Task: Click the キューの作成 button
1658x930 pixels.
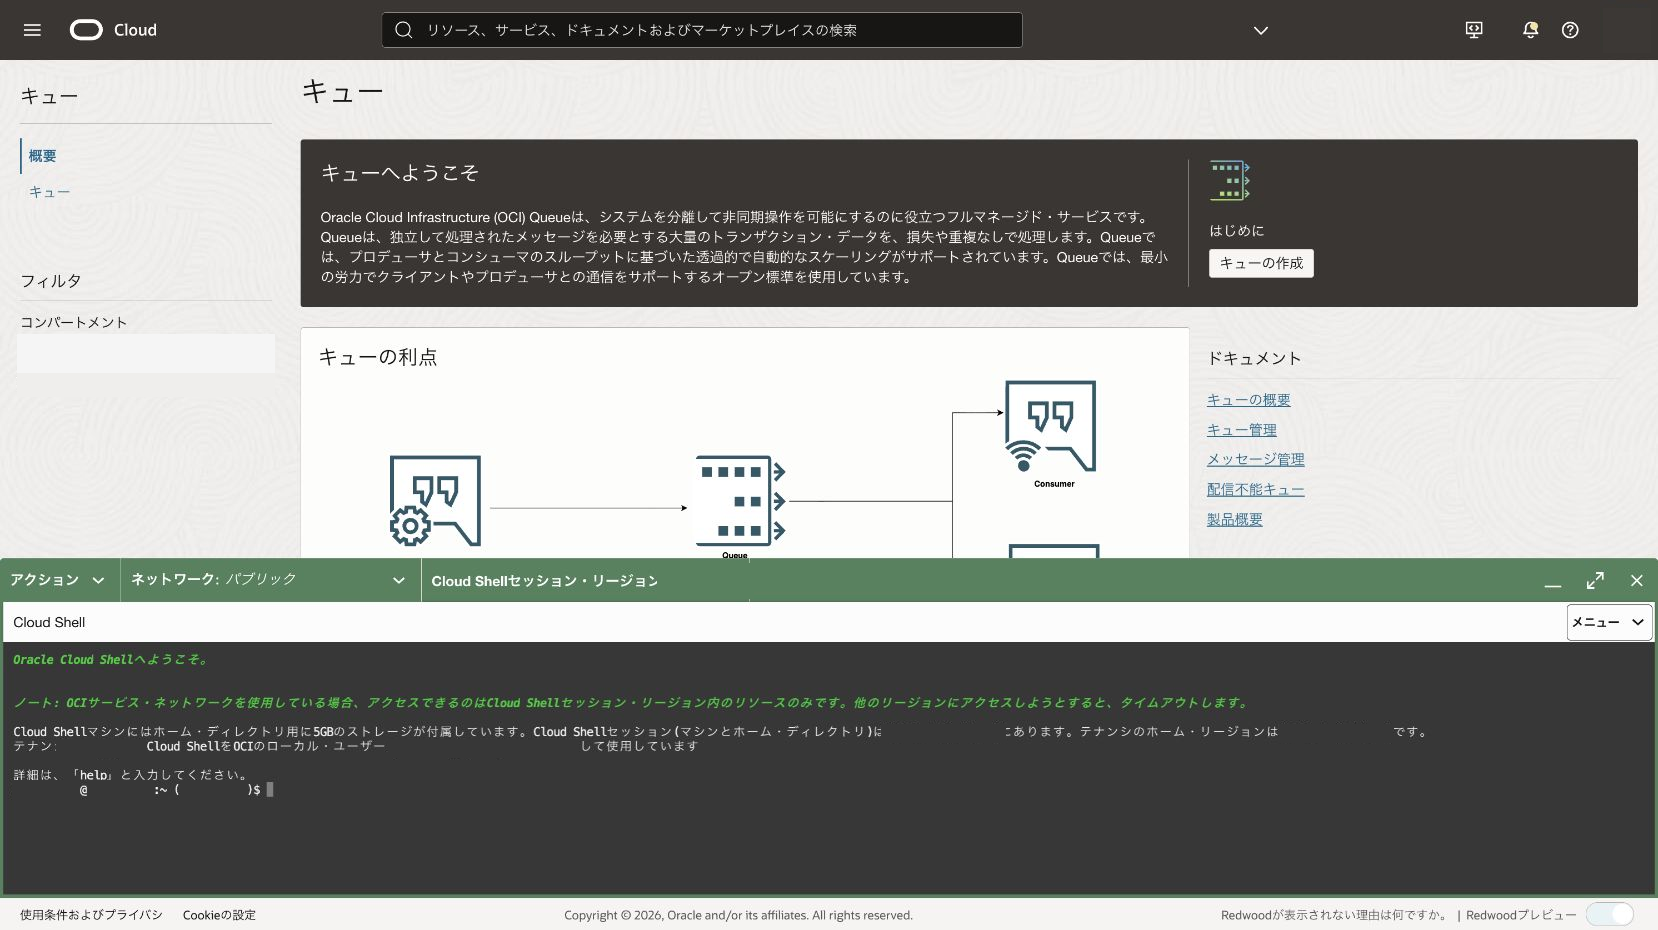Action: click(1261, 263)
